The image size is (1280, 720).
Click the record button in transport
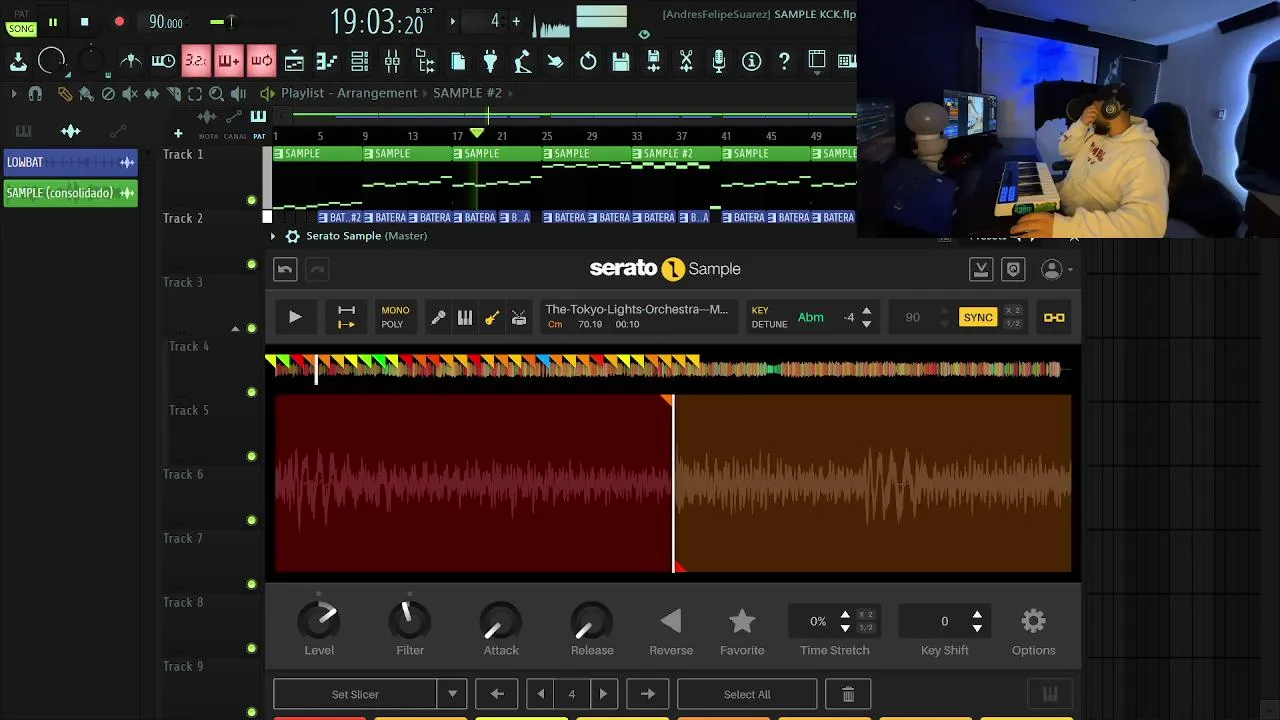(119, 21)
